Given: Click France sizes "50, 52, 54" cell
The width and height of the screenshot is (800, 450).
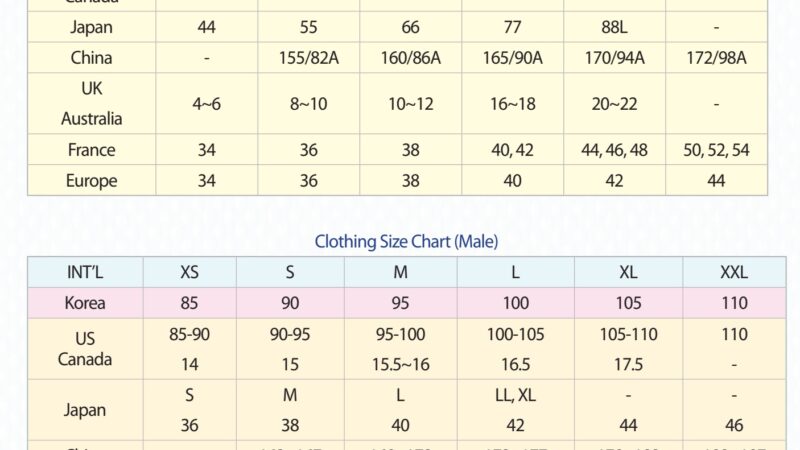Looking at the screenshot, I should [716, 150].
